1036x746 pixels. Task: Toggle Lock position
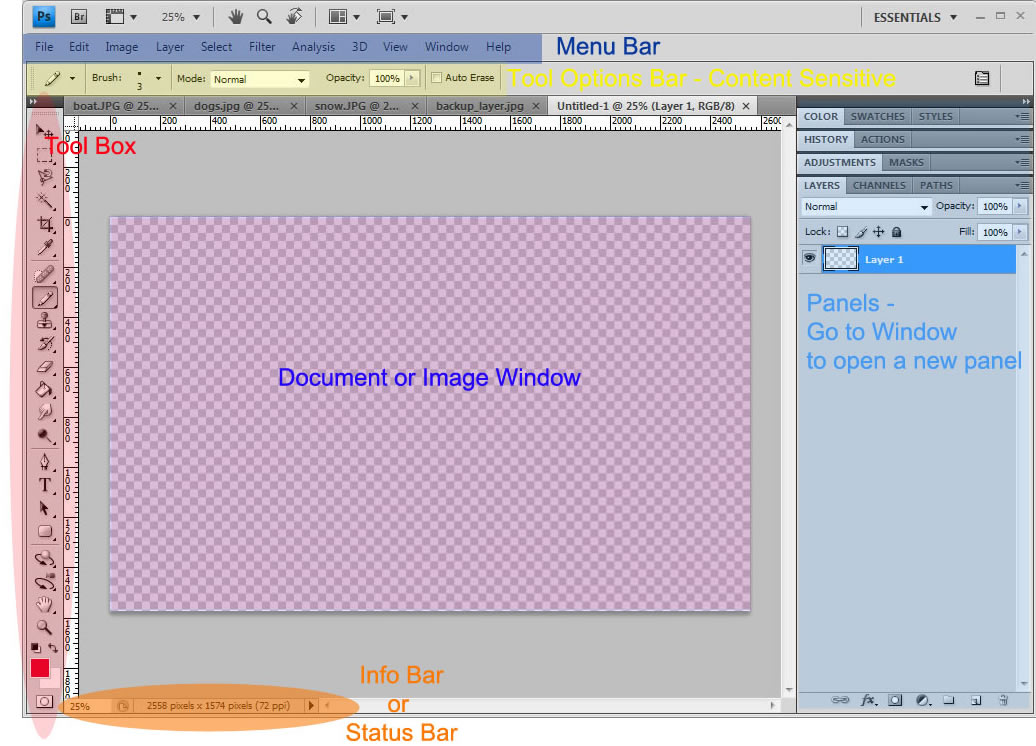(879, 232)
